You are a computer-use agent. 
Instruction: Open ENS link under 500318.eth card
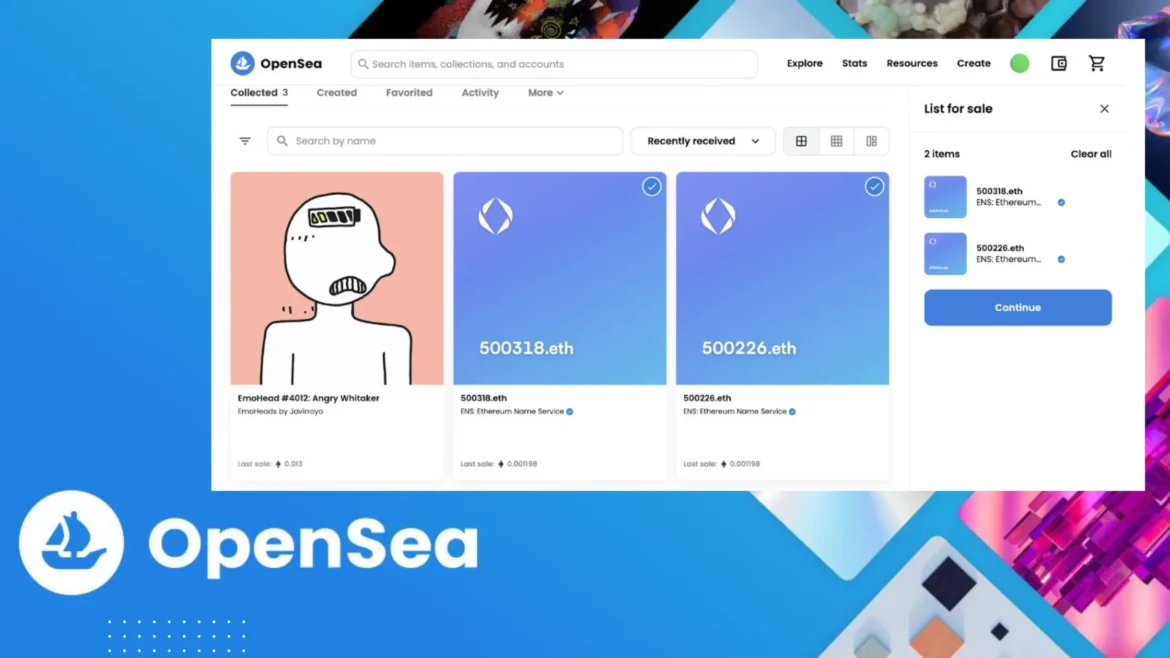click(512, 412)
